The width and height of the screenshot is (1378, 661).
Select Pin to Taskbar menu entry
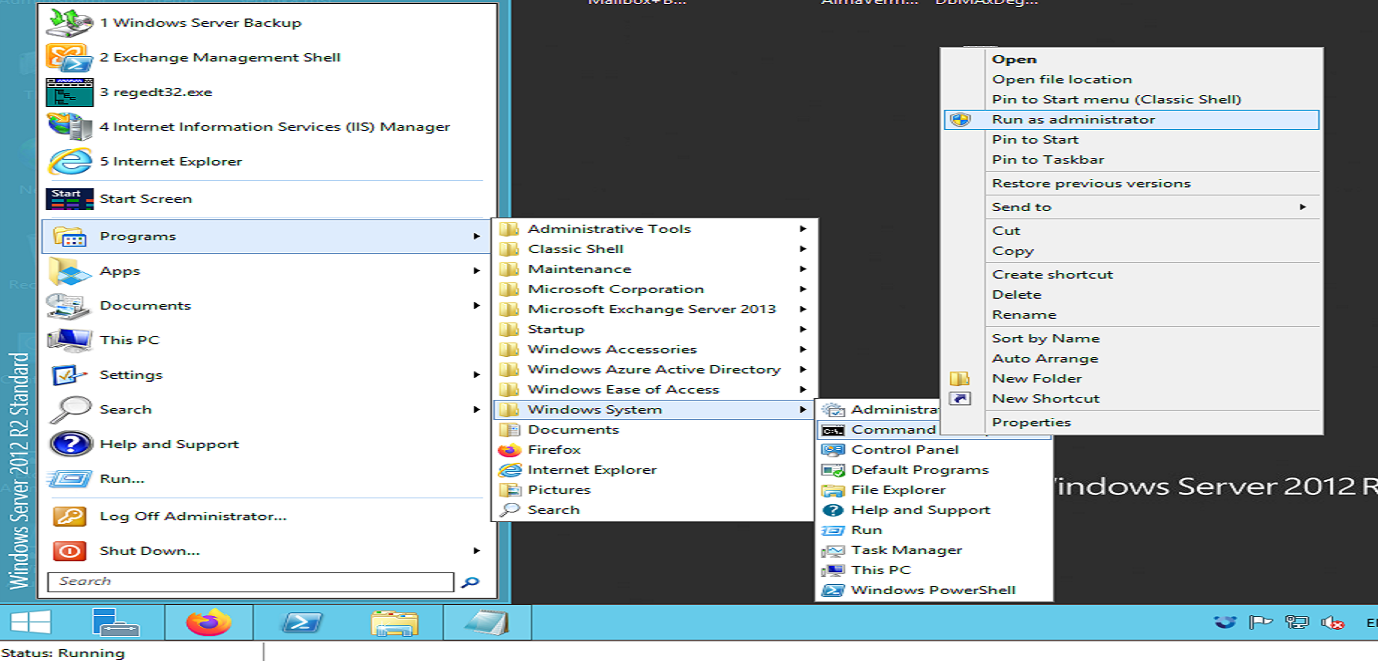[1047, 159]
